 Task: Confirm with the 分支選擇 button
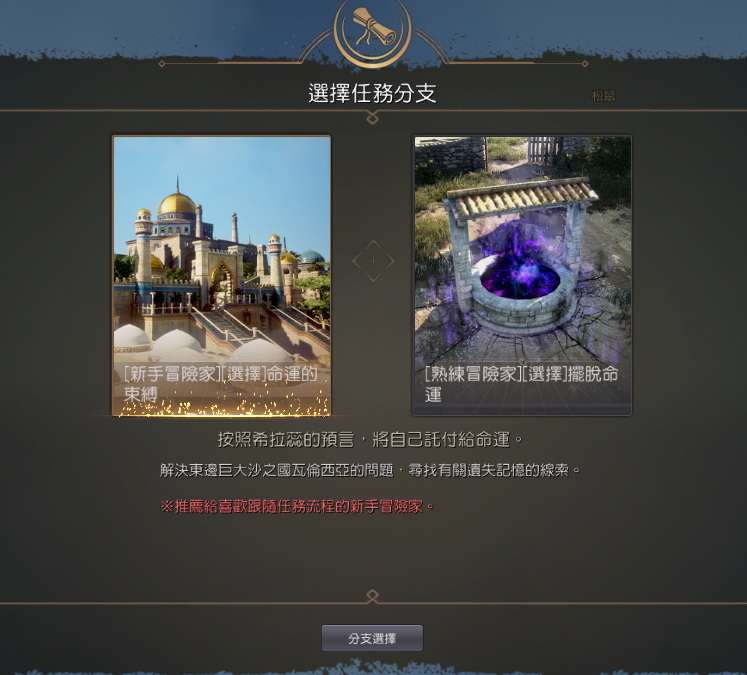click(372, 638)
